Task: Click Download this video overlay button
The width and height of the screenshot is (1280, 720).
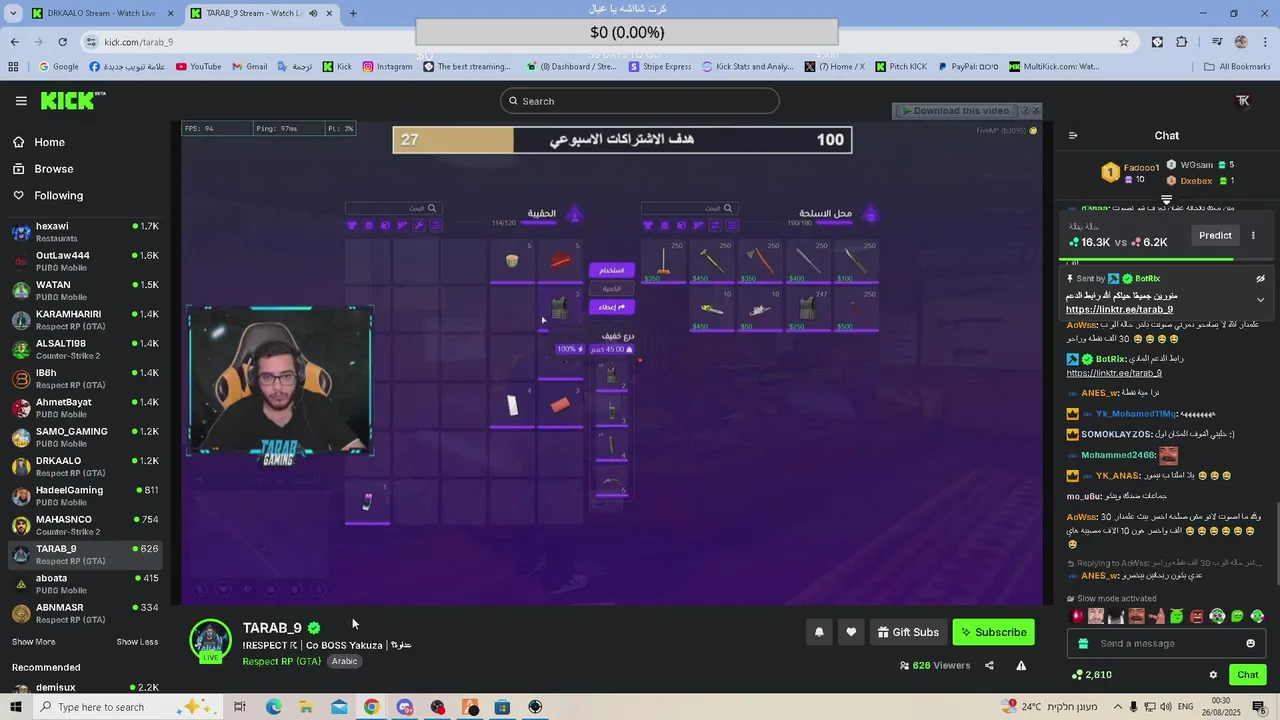Action: pyautogui.click(x=960, y=111)
